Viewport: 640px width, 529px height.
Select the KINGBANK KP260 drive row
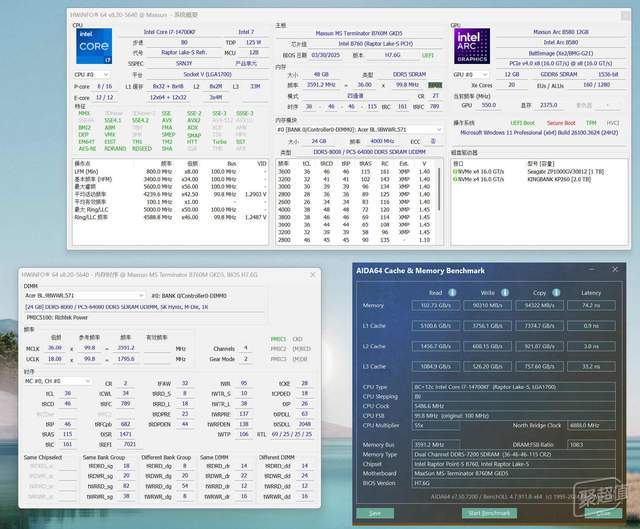pos(539,179)
